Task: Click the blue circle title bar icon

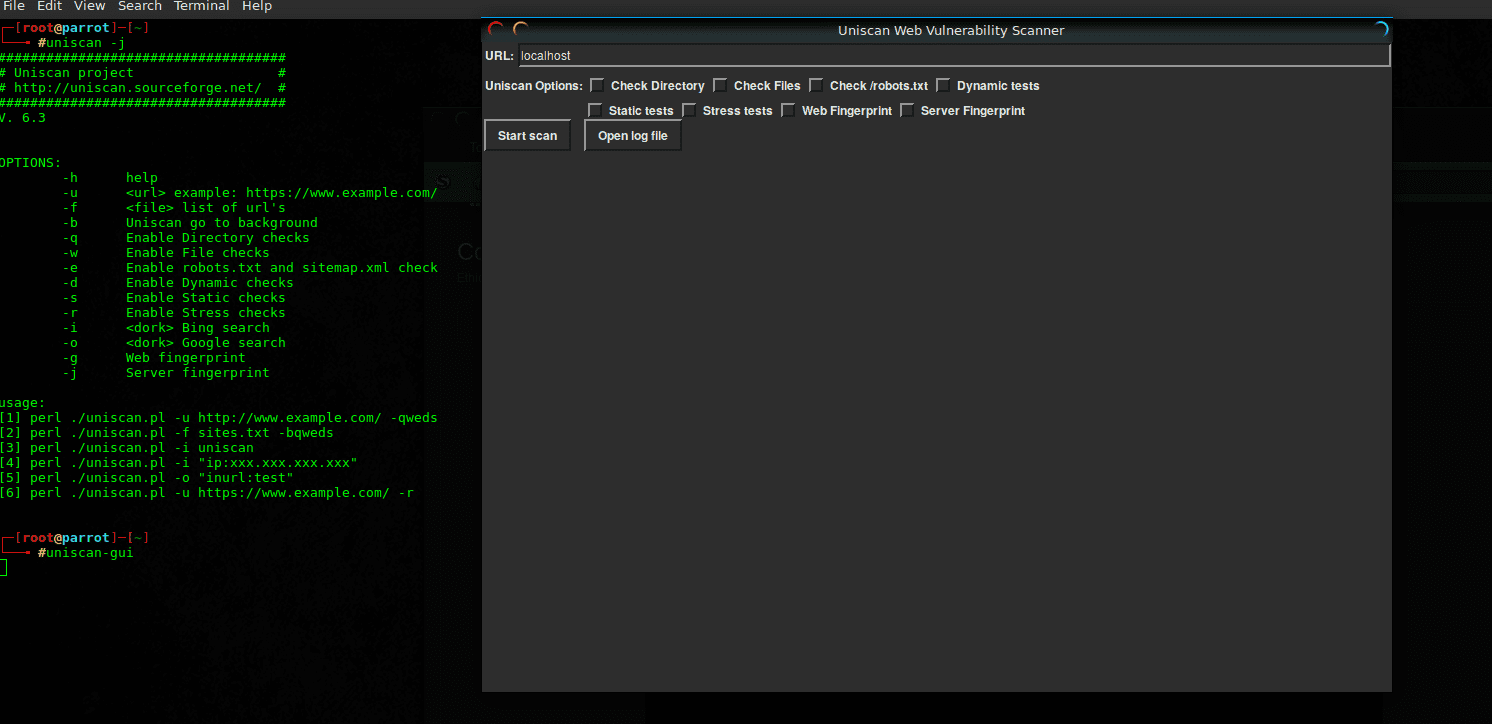Action: click(x=1380, y=30)
